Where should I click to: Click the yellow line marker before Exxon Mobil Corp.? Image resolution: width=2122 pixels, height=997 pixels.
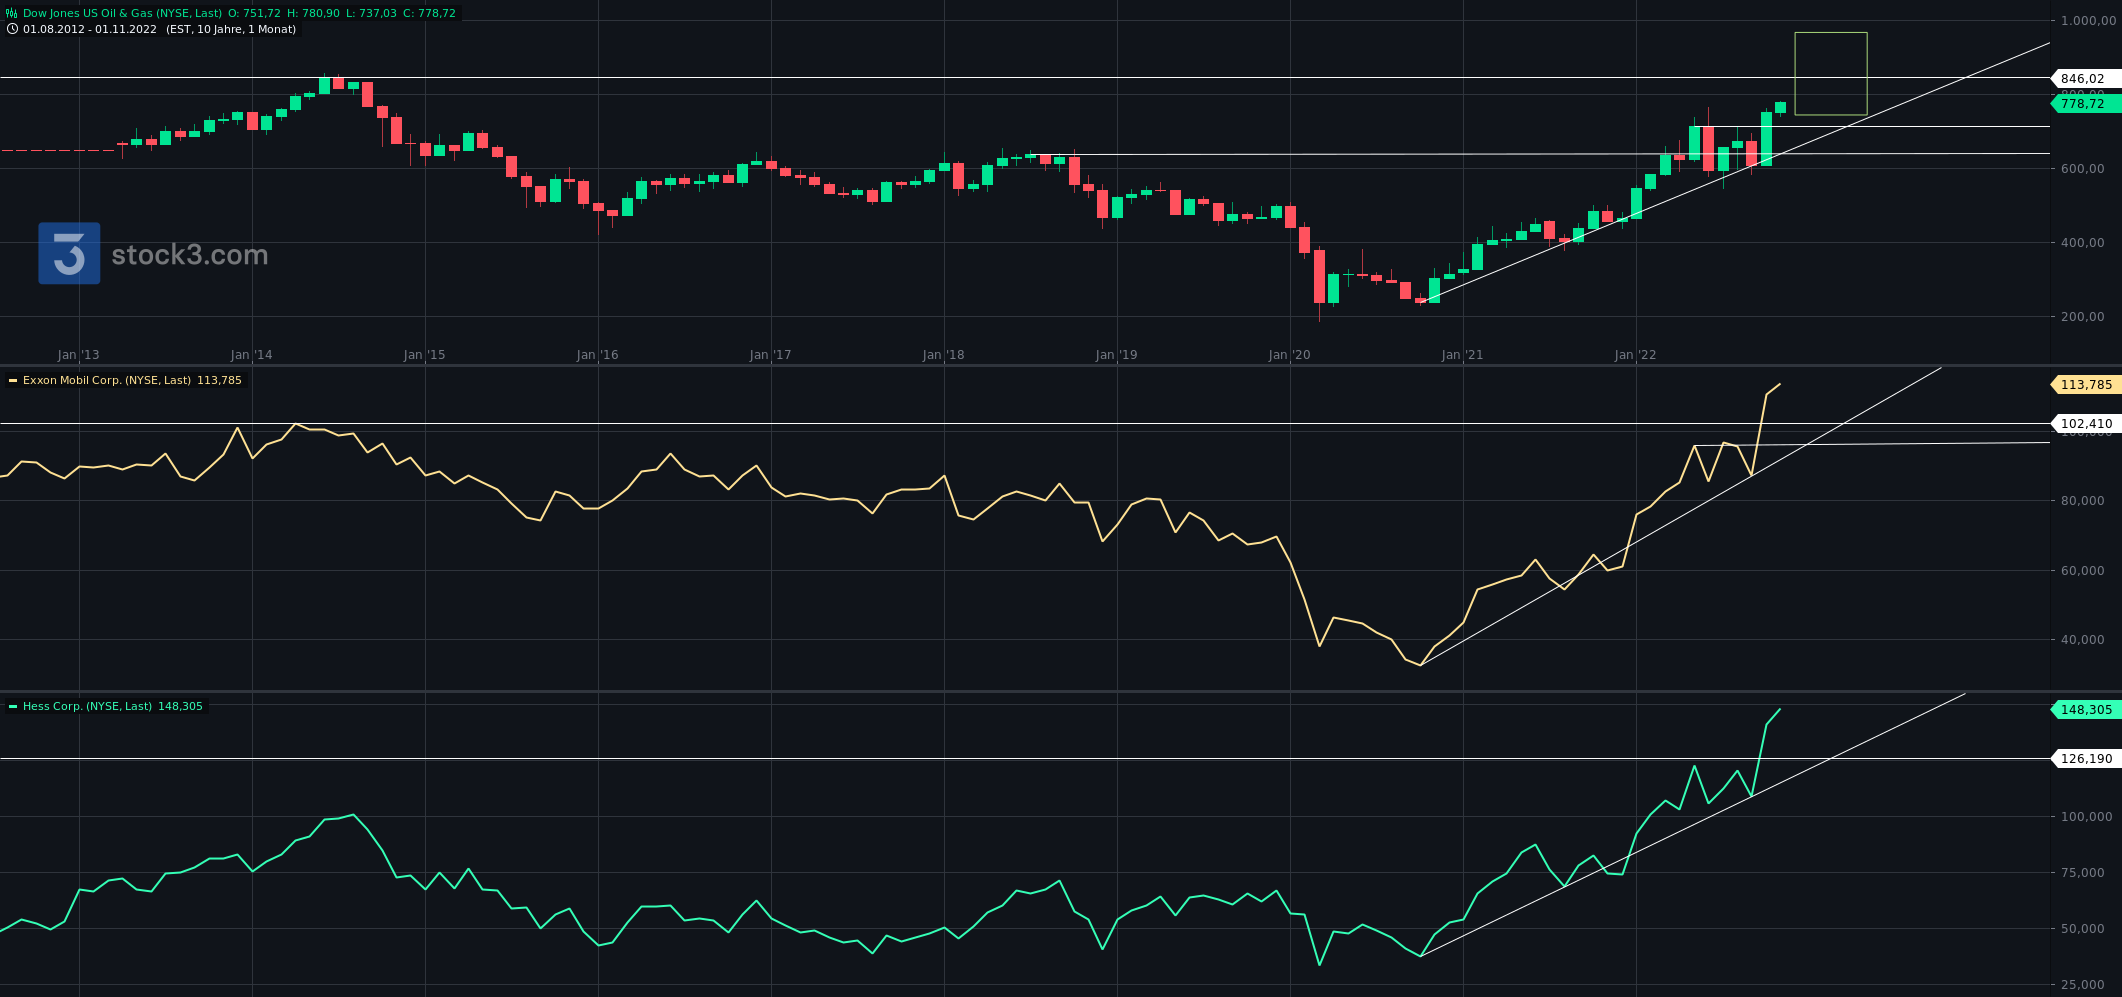13,381
